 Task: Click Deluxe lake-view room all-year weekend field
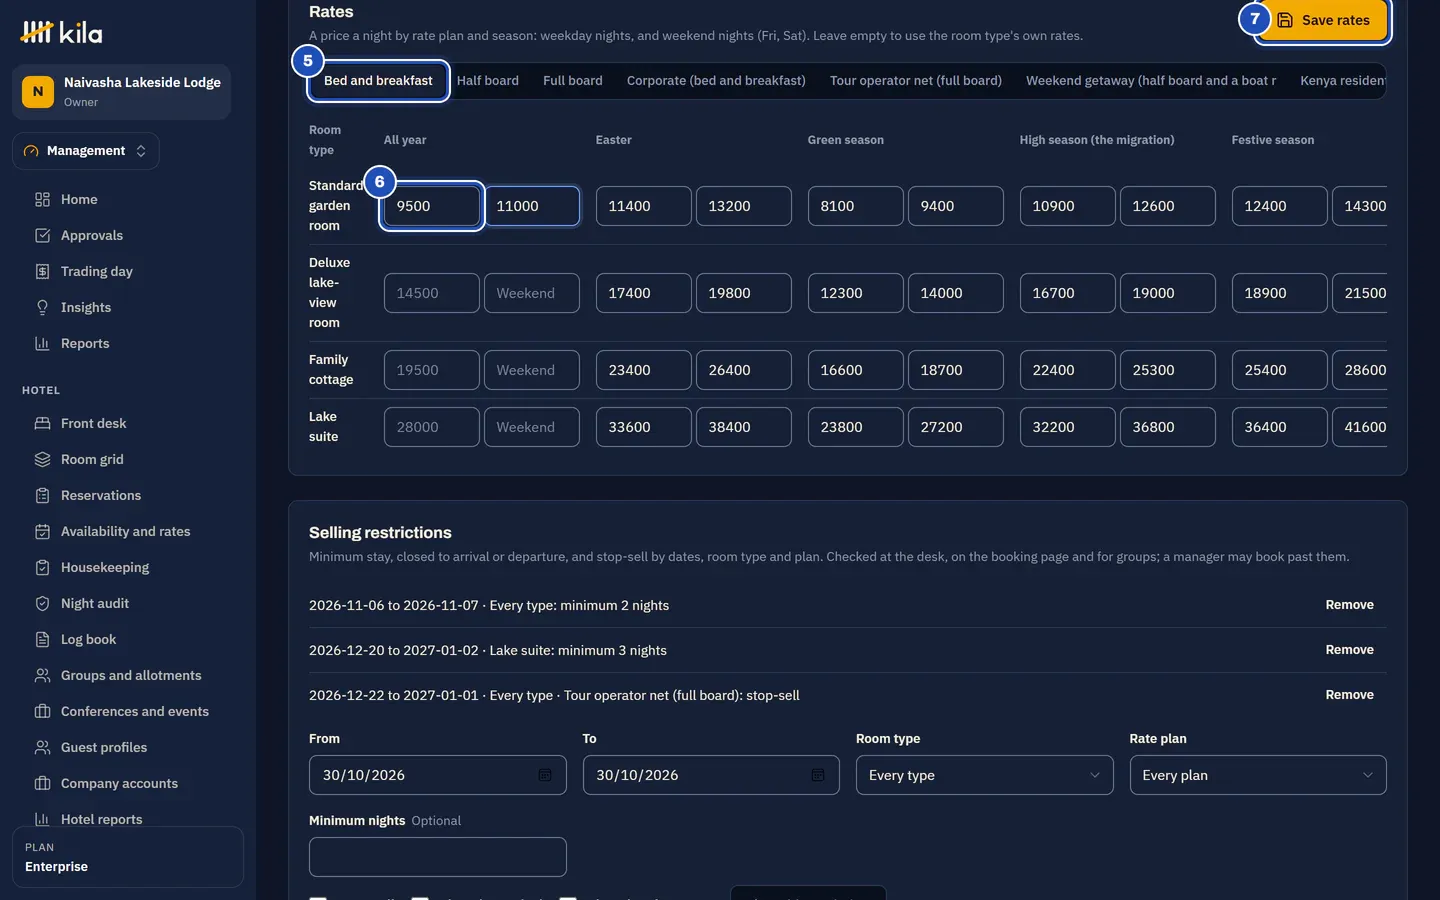click(x=532, y=293)
